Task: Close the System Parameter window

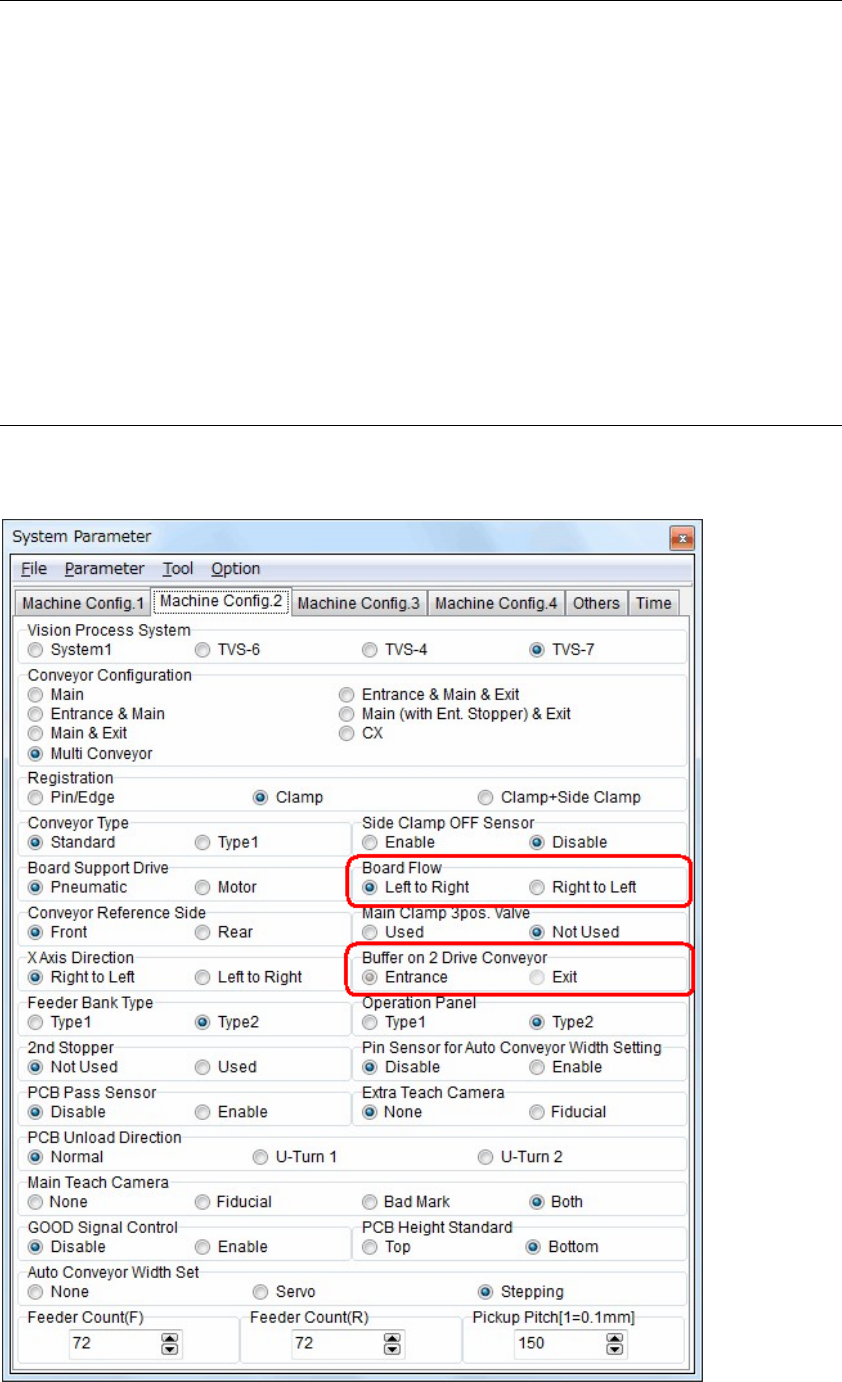Action: pyautogui.click(x=681, y=538)
